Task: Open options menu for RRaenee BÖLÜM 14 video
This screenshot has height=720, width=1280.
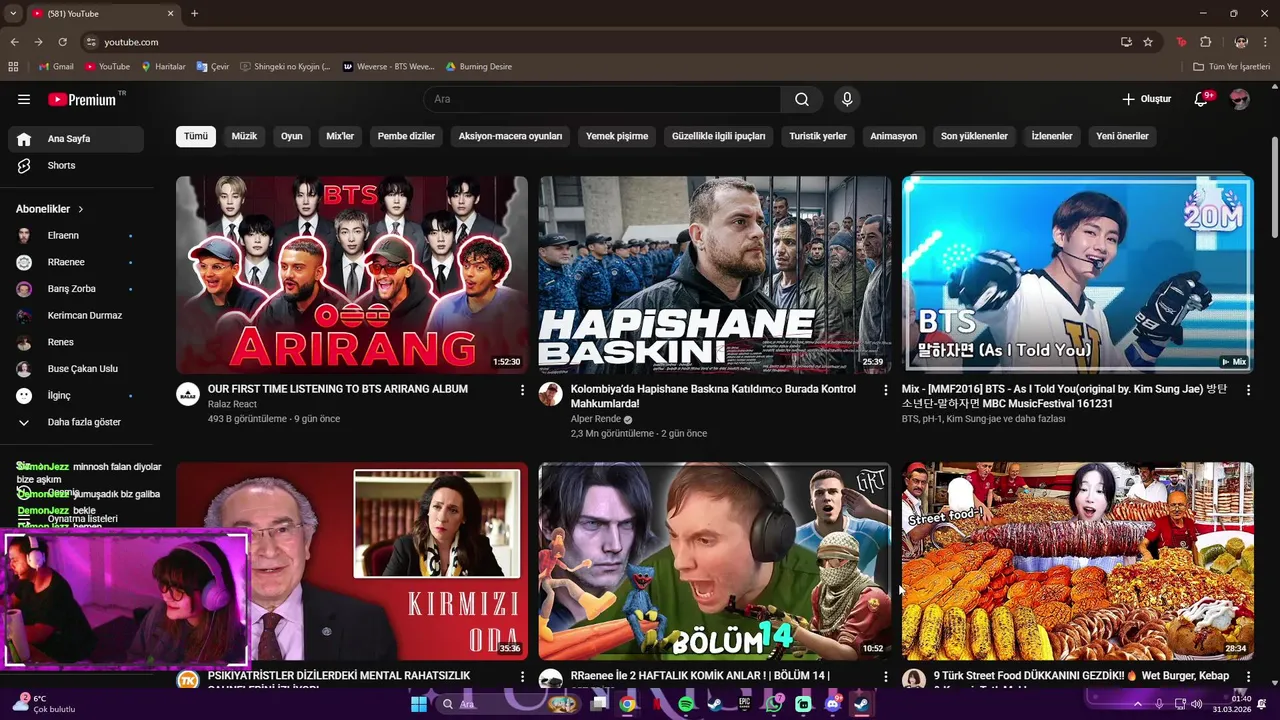Action: point(885,676)
